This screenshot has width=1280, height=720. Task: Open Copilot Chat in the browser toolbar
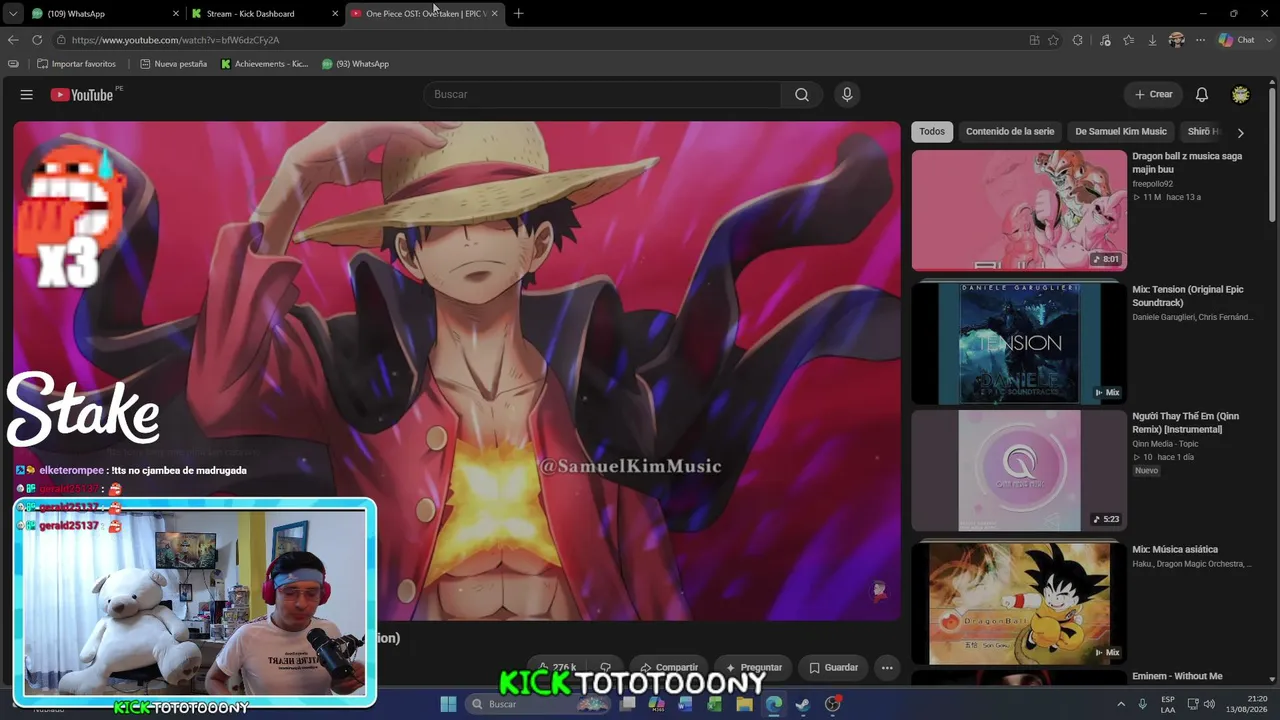click(x=1237, y=40)
